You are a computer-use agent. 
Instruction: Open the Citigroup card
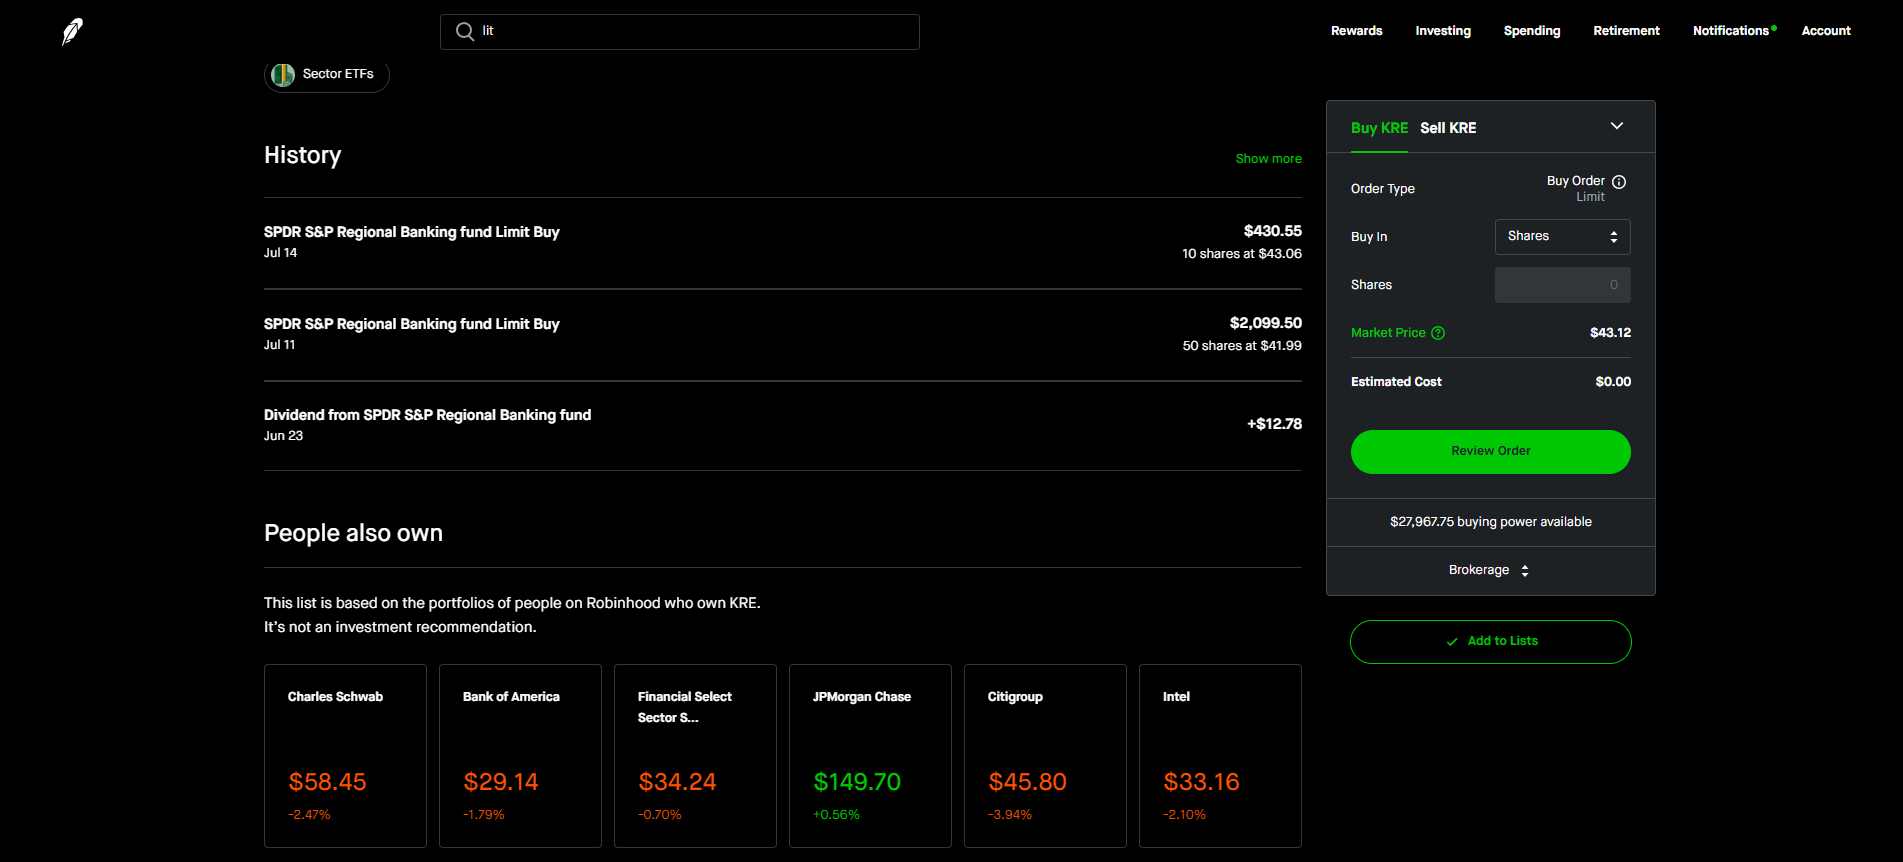pos(1045,756)
